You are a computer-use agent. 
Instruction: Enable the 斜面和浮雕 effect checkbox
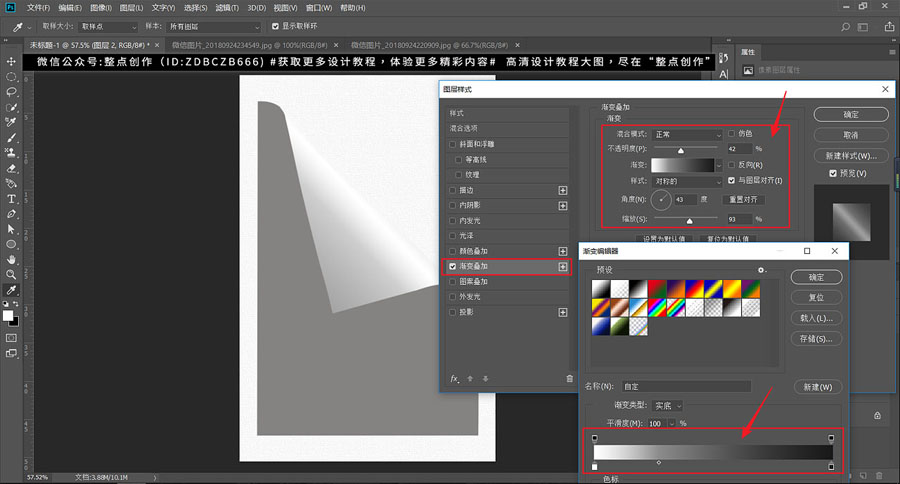[x=454, y=144]
